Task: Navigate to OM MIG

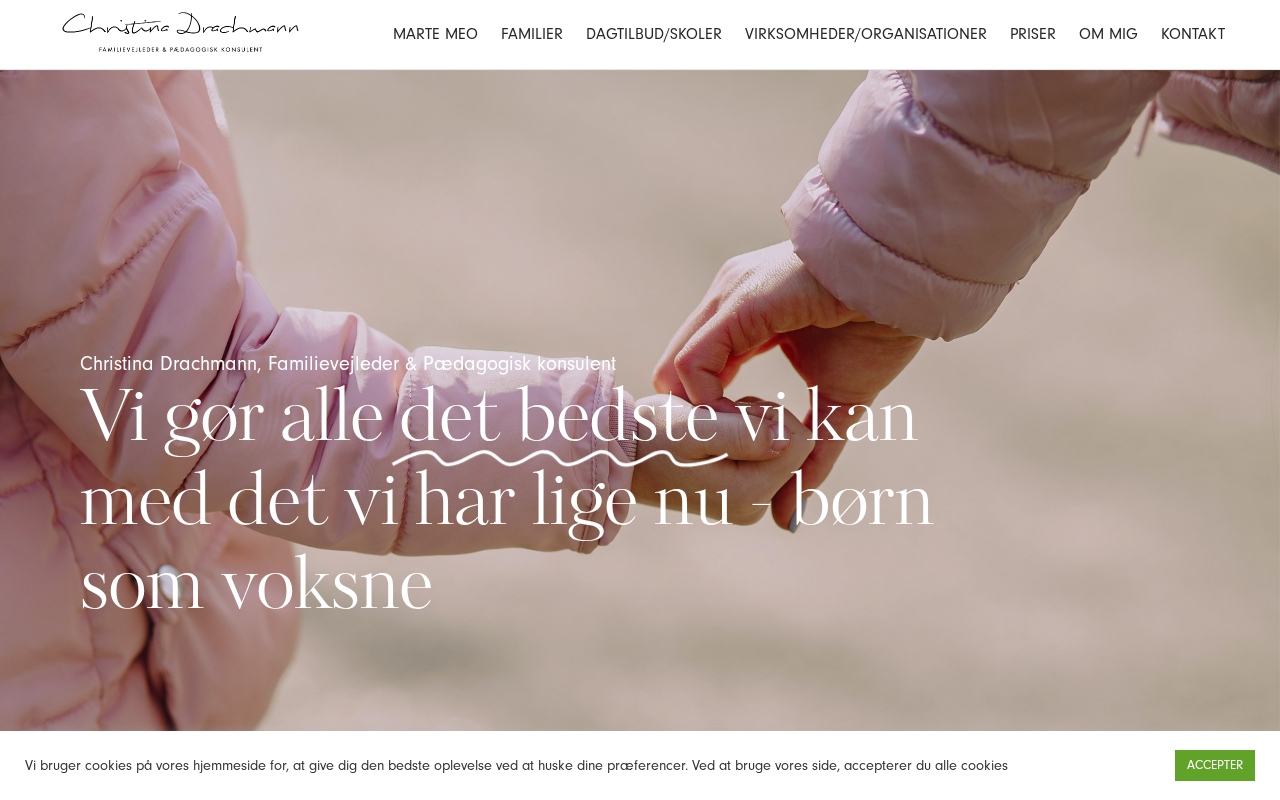Action: point(1108,34)
